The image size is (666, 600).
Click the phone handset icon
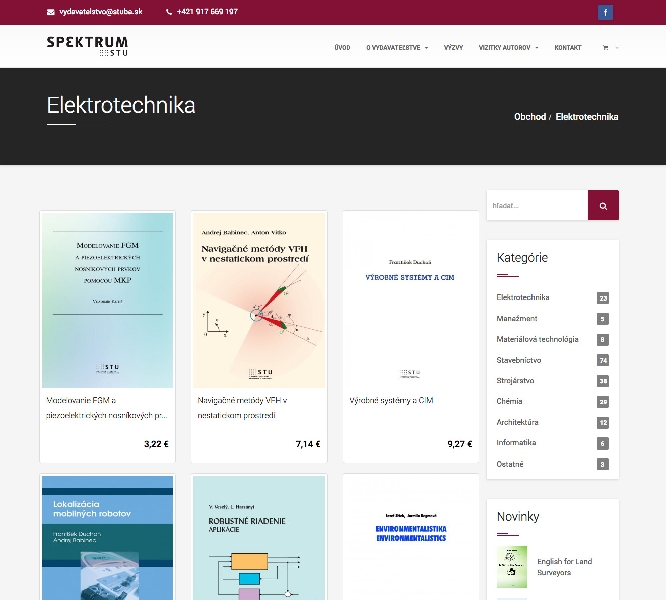click(x=169, y=12)
